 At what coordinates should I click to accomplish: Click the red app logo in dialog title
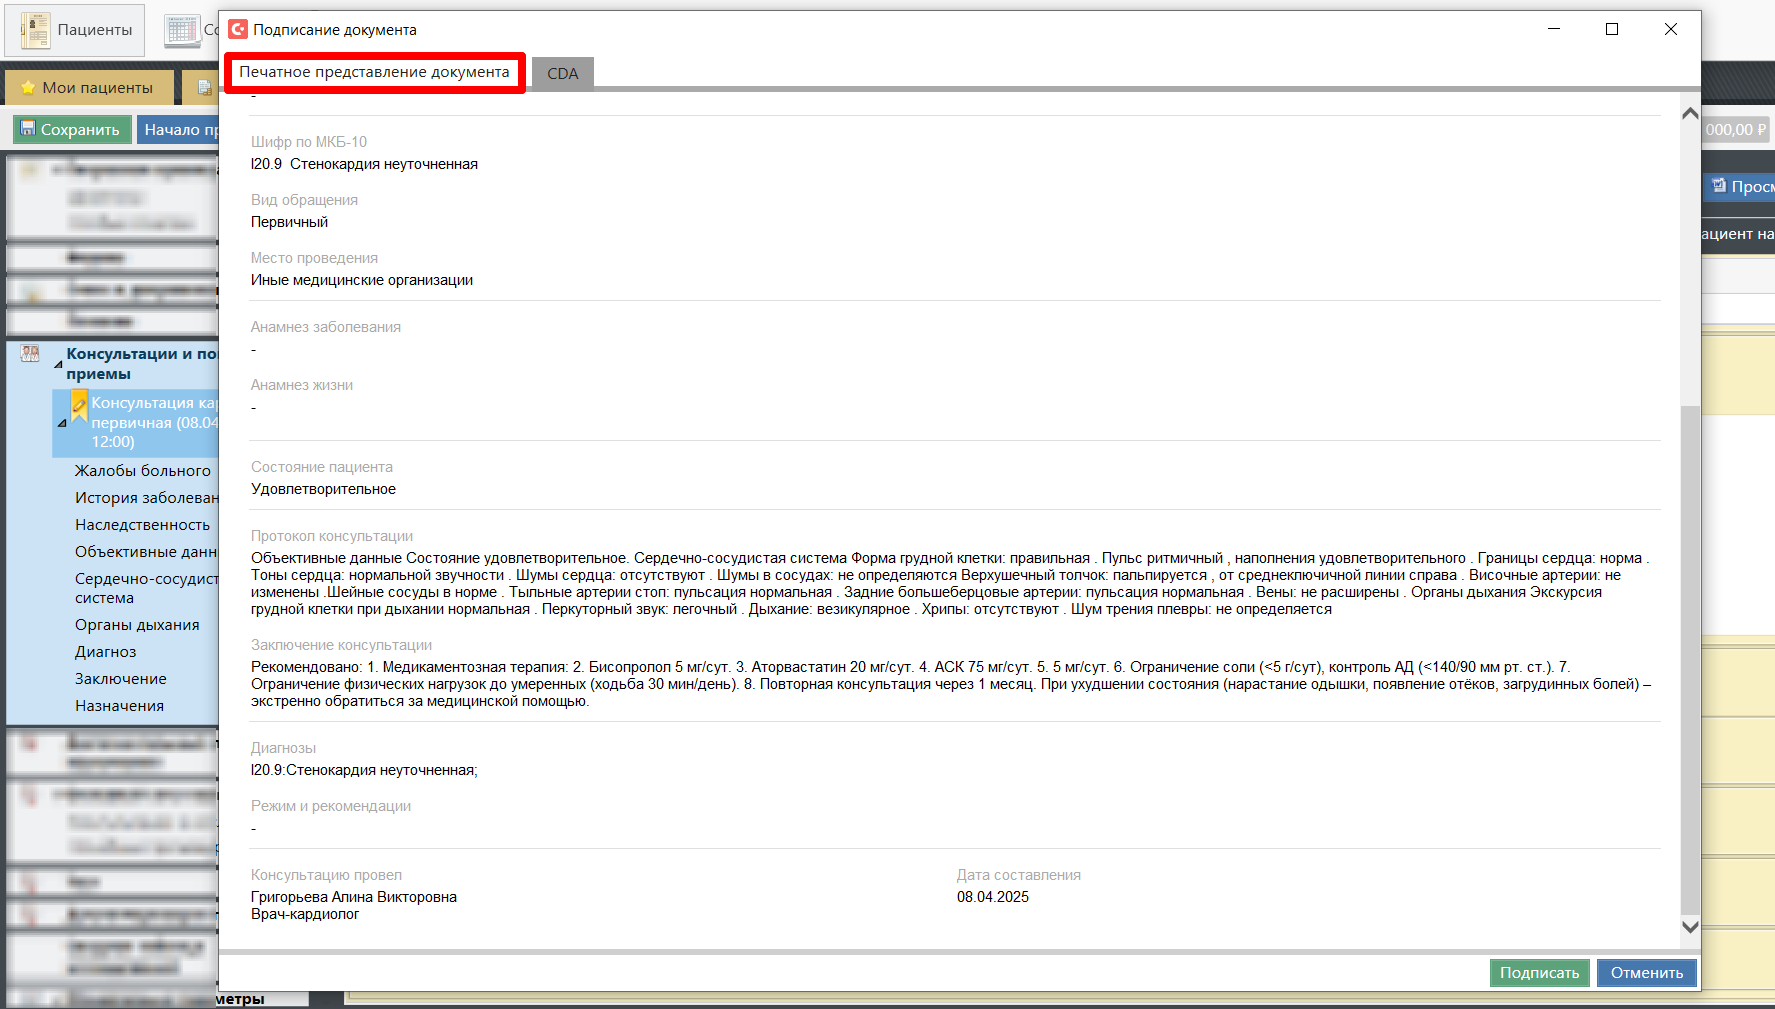(x=238, y=30)
